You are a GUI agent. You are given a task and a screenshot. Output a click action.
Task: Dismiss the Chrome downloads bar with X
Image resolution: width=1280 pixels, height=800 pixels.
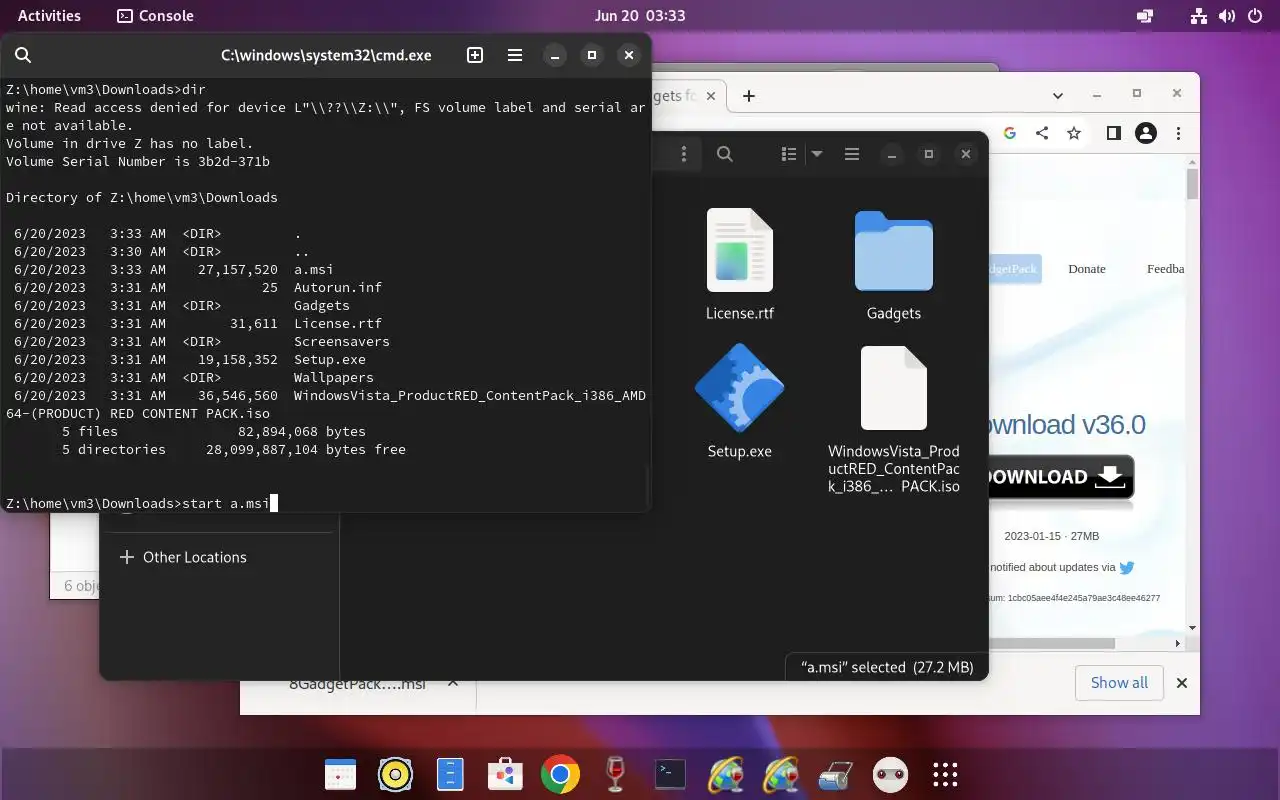[1181, 683]
